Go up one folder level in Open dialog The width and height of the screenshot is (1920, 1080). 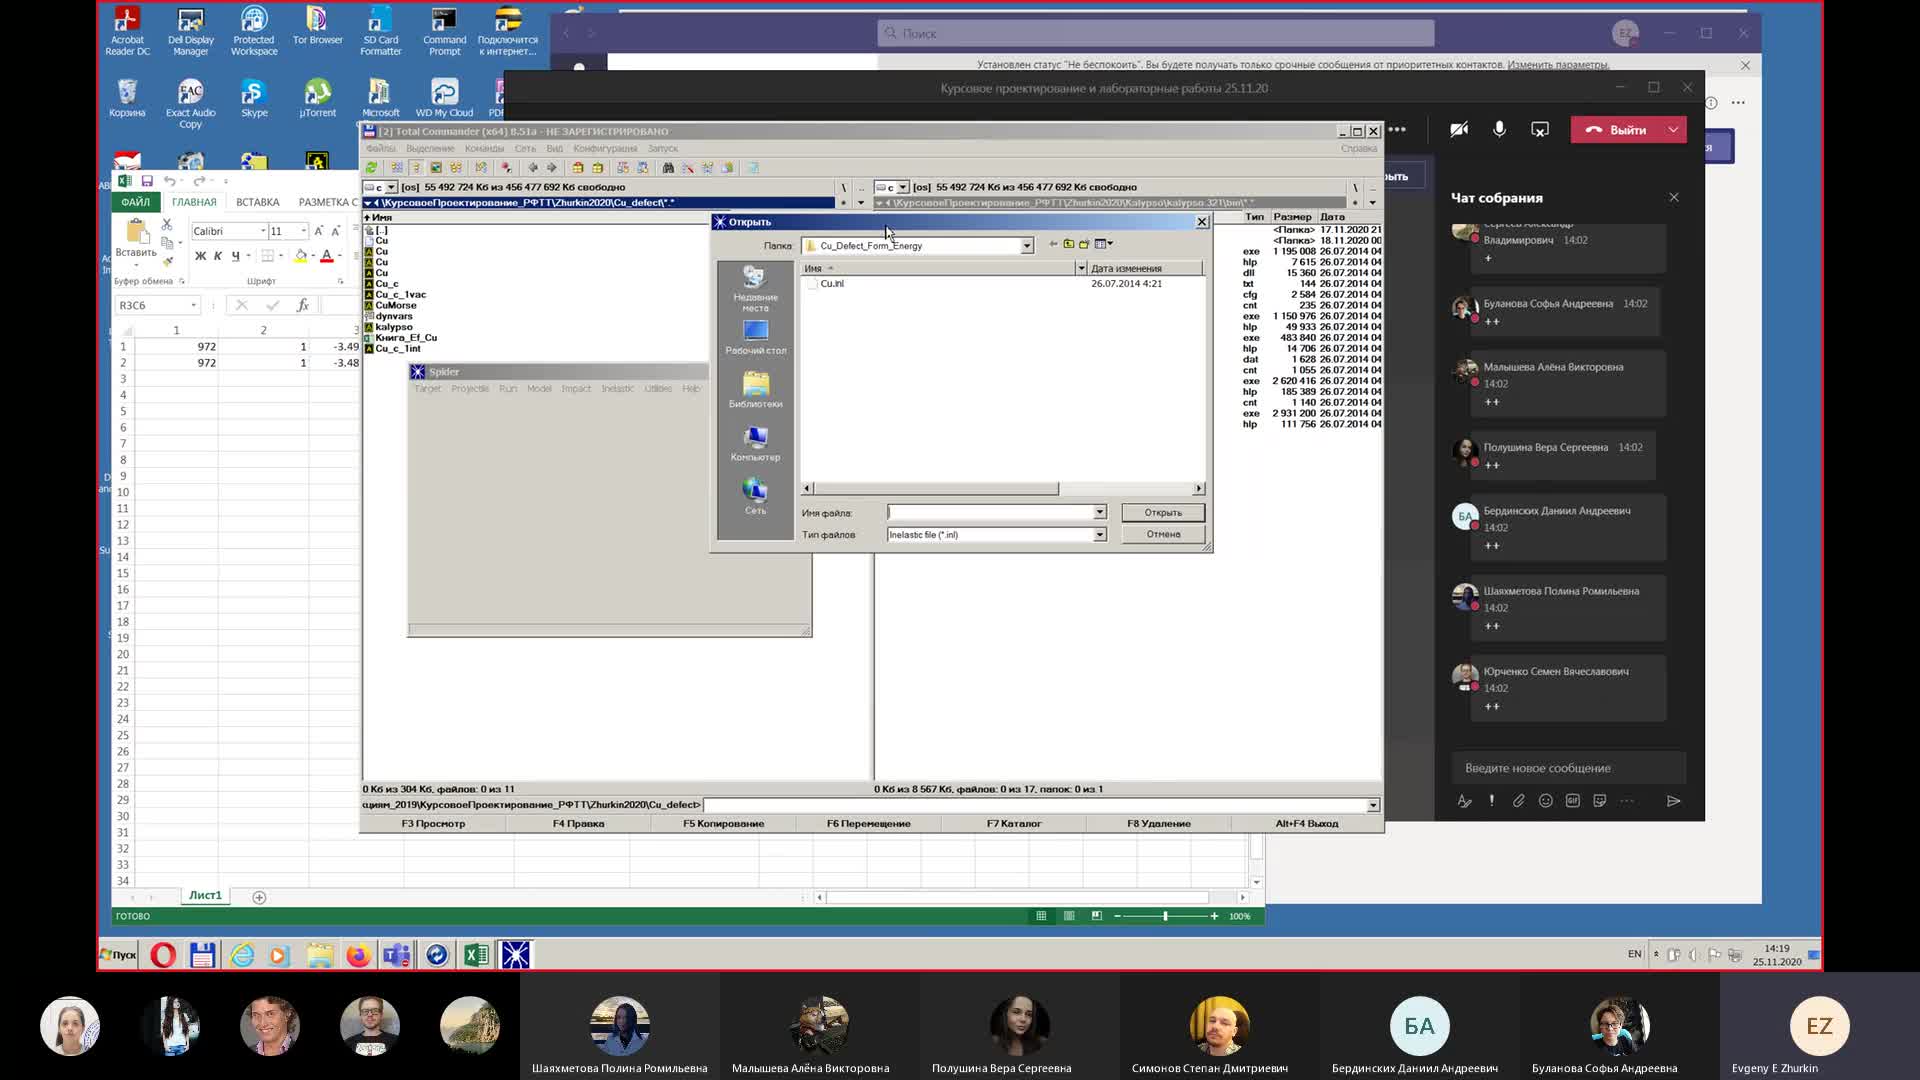coord(1068,244)
